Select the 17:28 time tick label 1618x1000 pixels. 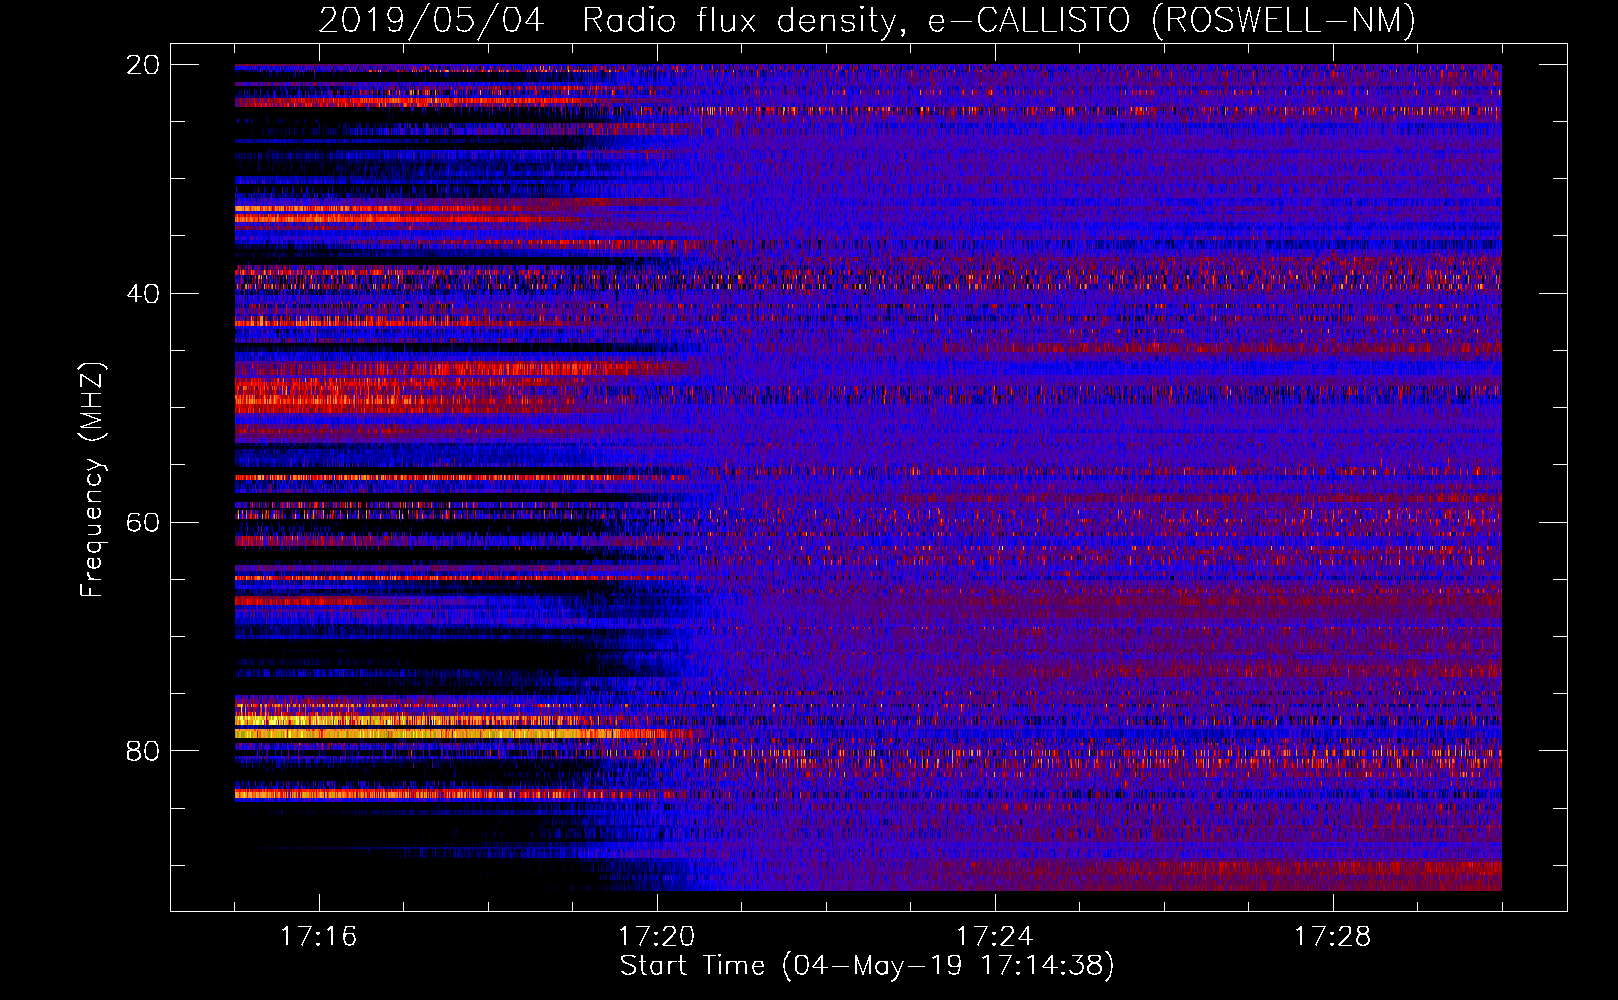tap(1332, 937)
